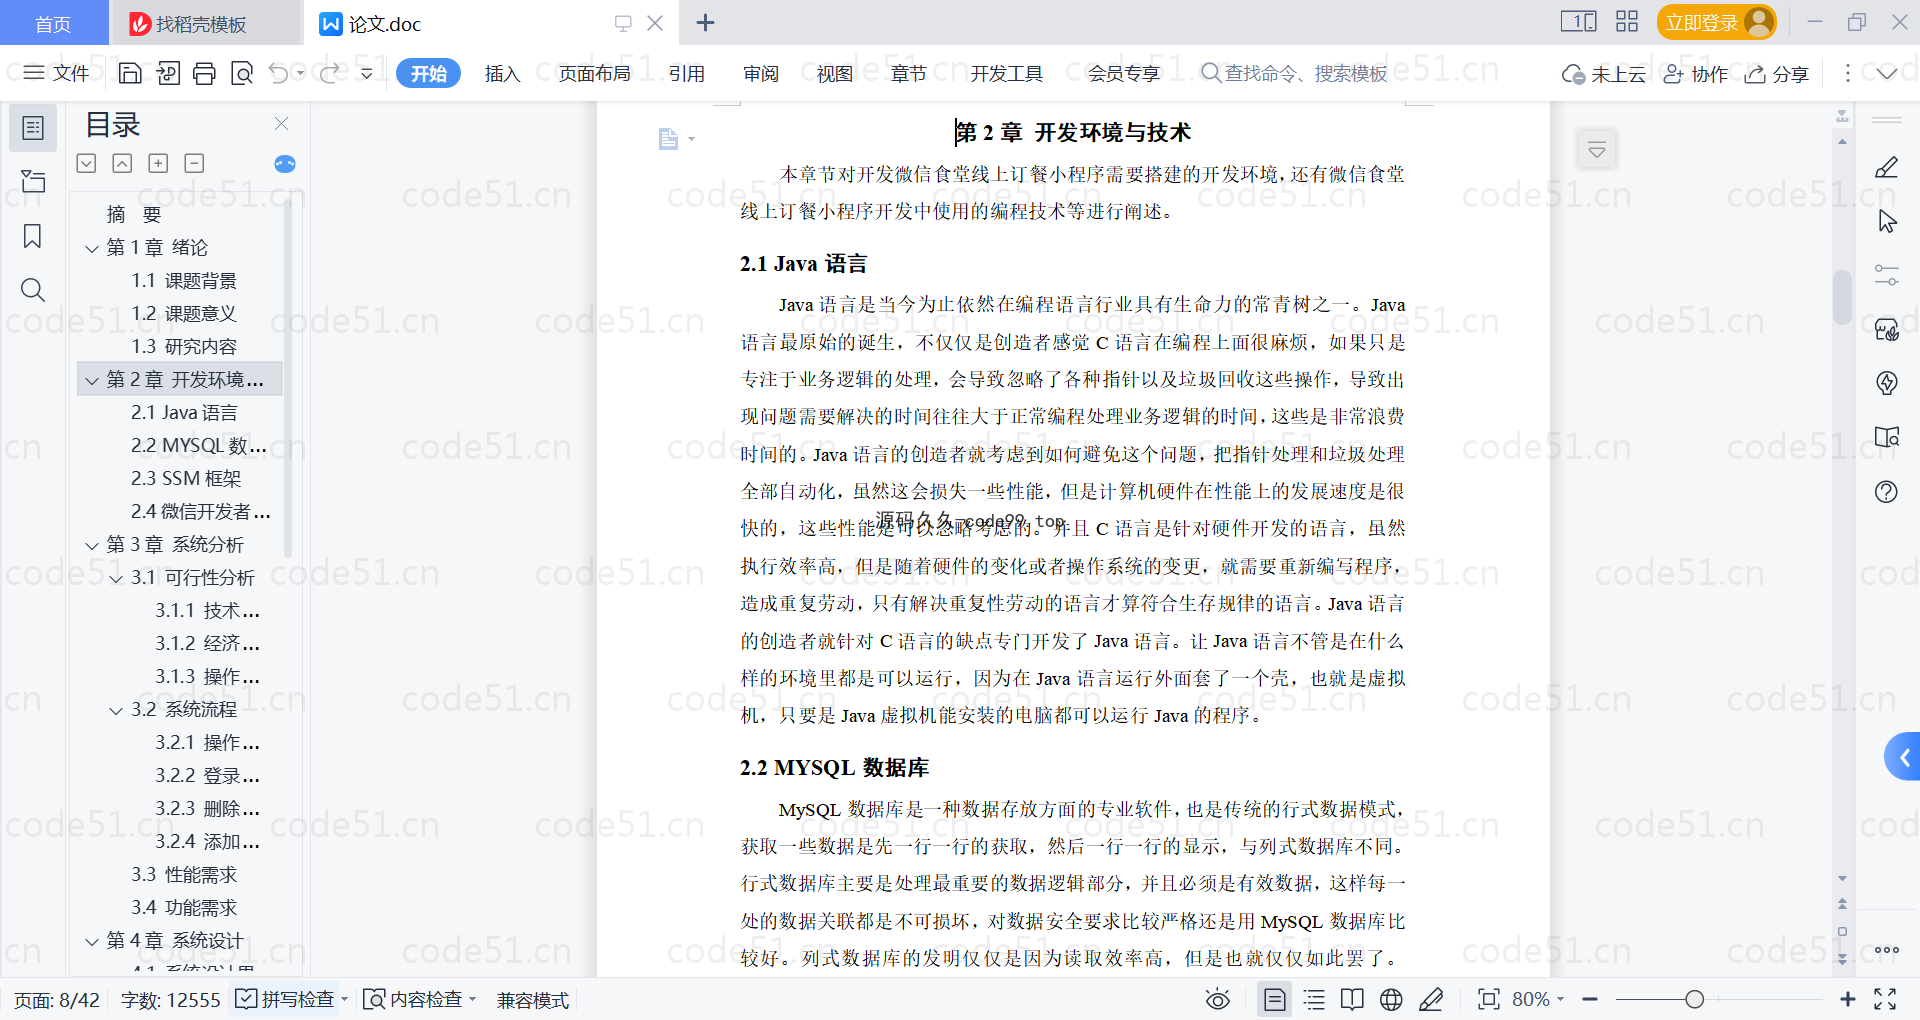Click the smart TOC blue assistant icon
The image size is (1920, 1020).
pos(285,164)
